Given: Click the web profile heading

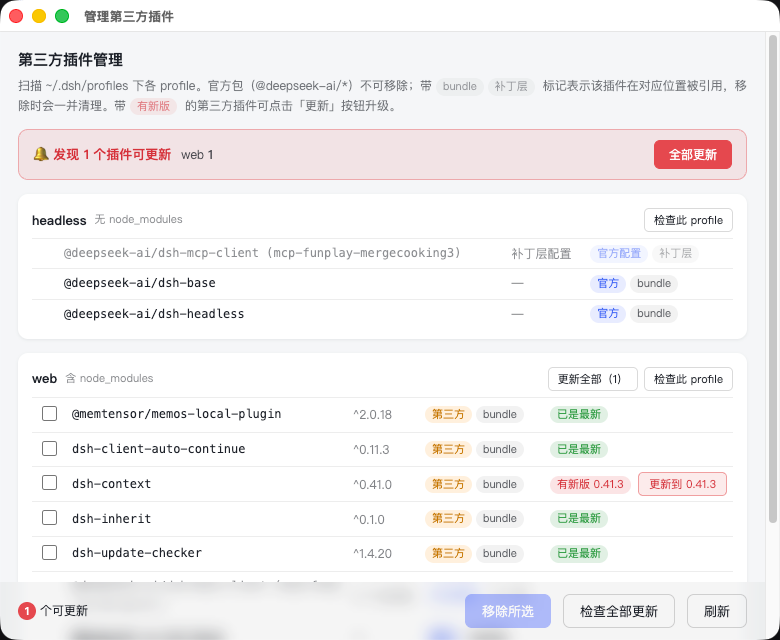Looking at the screenshot, I should [44, 379].
